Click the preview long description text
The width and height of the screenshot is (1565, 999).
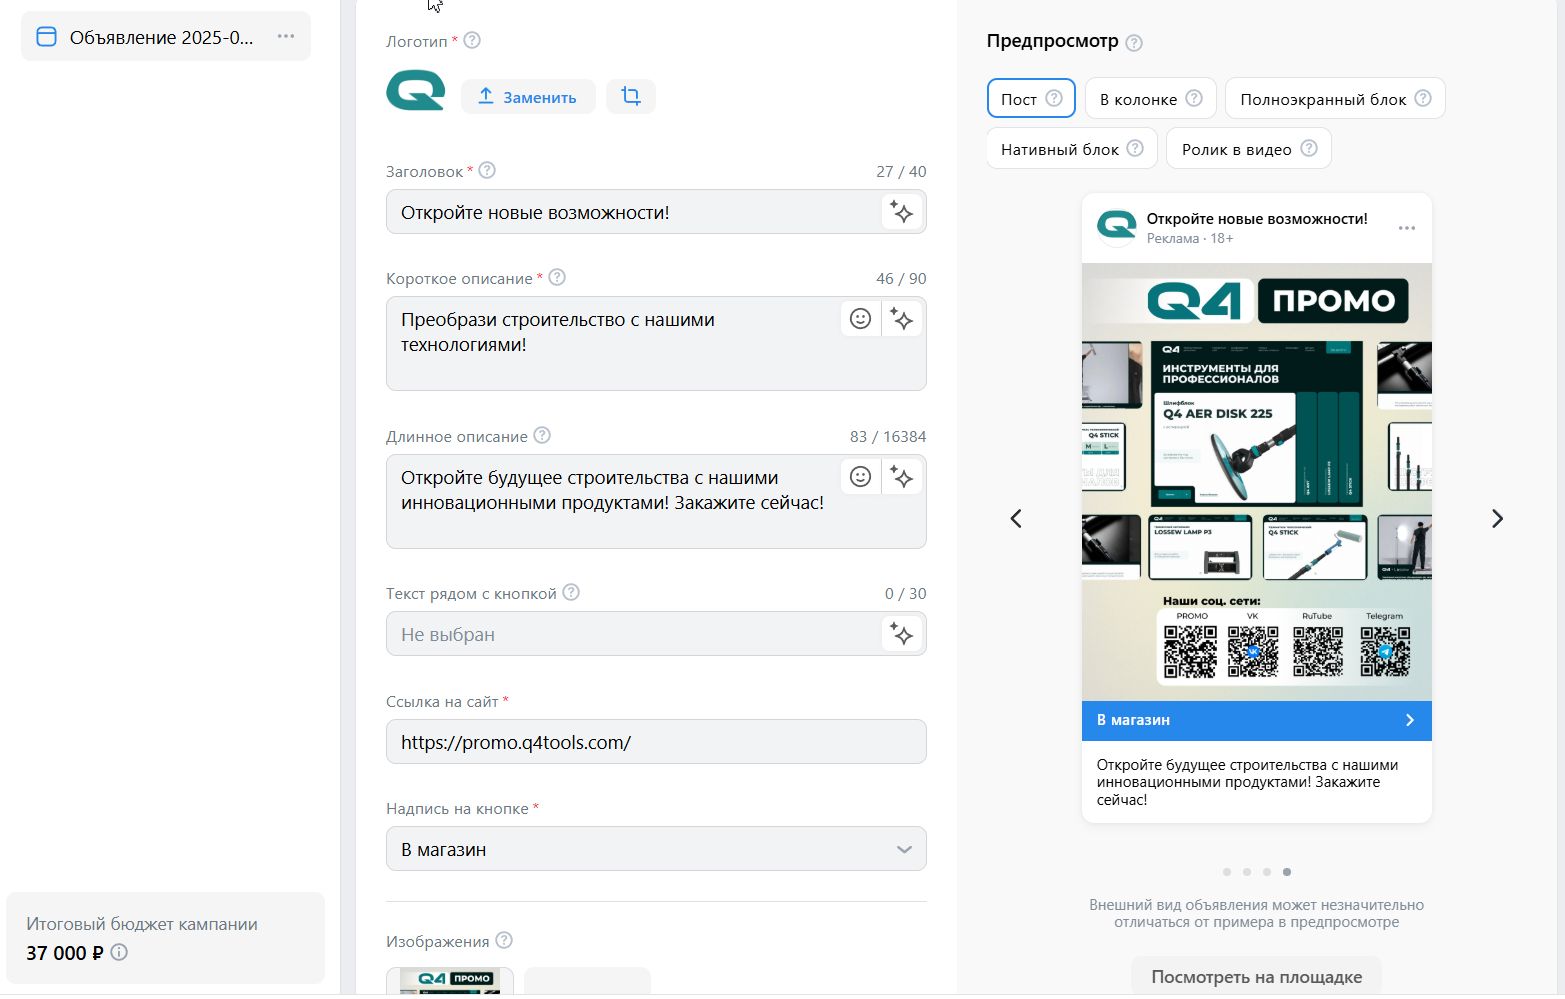coord(1247,782)
